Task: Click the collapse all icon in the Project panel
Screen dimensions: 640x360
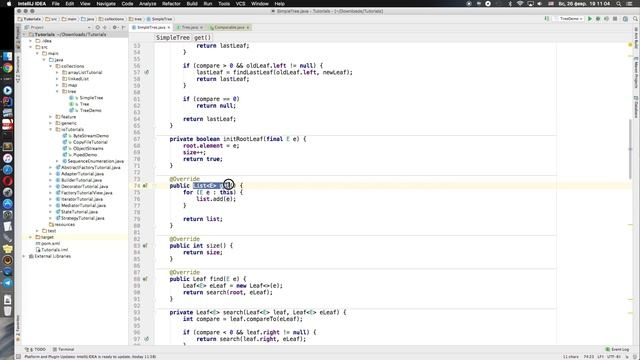Action: (105, 27)
